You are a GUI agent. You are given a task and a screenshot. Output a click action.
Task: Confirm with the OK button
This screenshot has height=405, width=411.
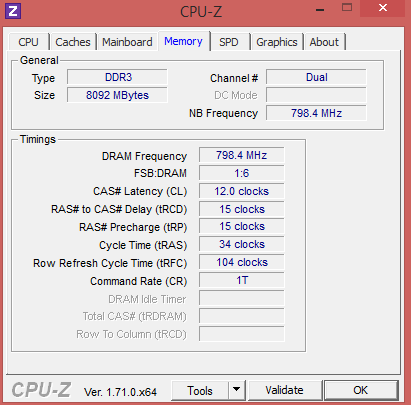pyautogui.click(x=361, y=390)
